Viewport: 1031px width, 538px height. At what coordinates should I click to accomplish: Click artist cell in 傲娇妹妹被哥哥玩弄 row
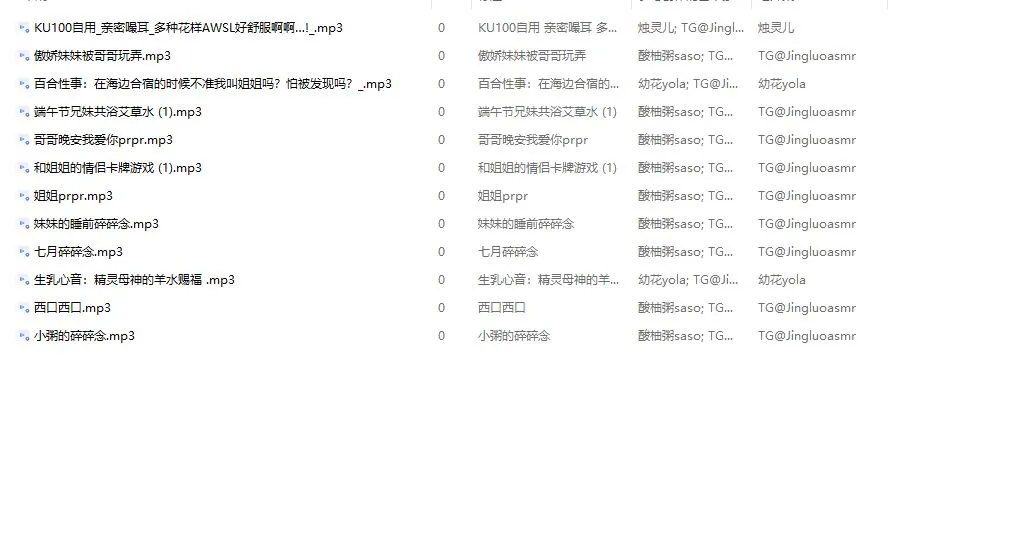(684, 56)
